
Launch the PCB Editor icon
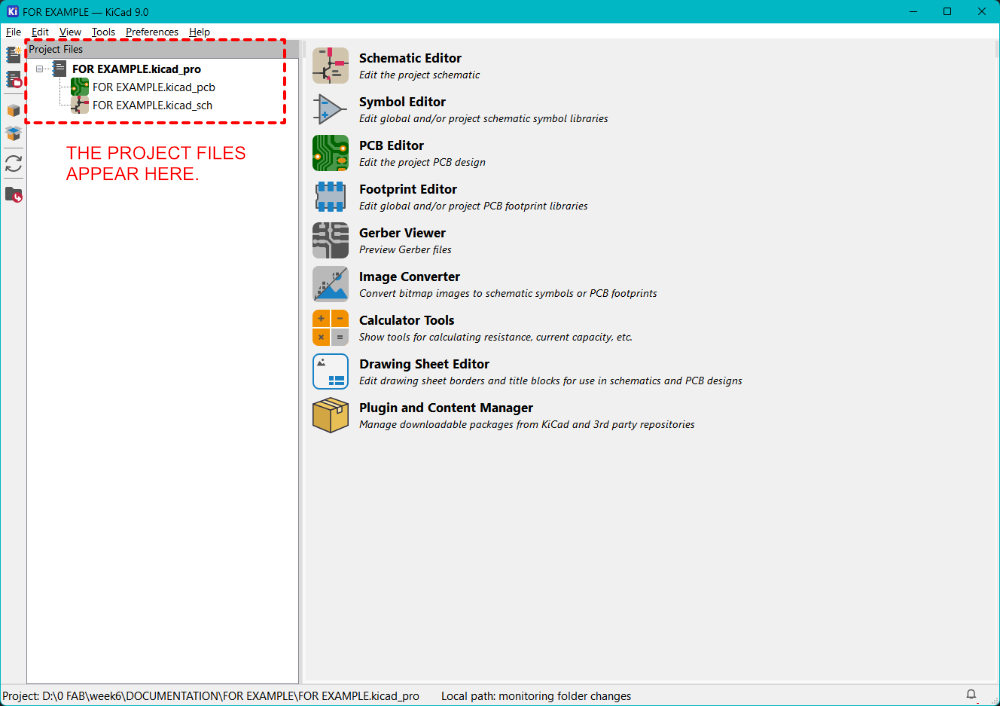330,153
